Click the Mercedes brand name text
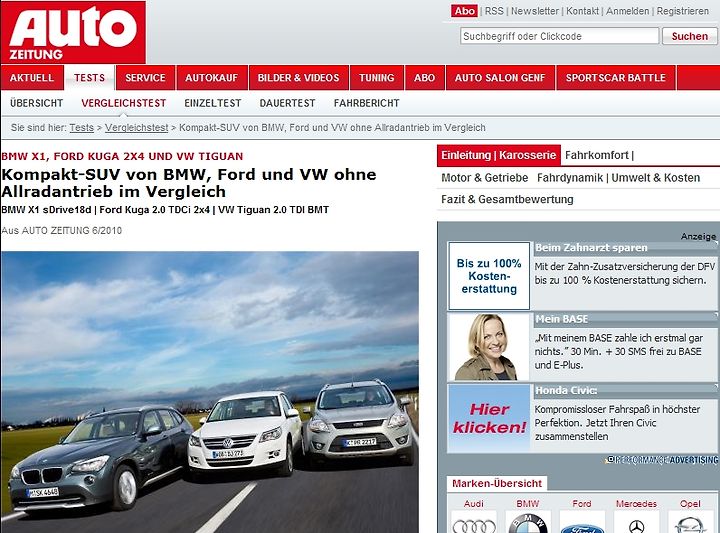This screenshot has width=720, height=533. coord(636,504)
